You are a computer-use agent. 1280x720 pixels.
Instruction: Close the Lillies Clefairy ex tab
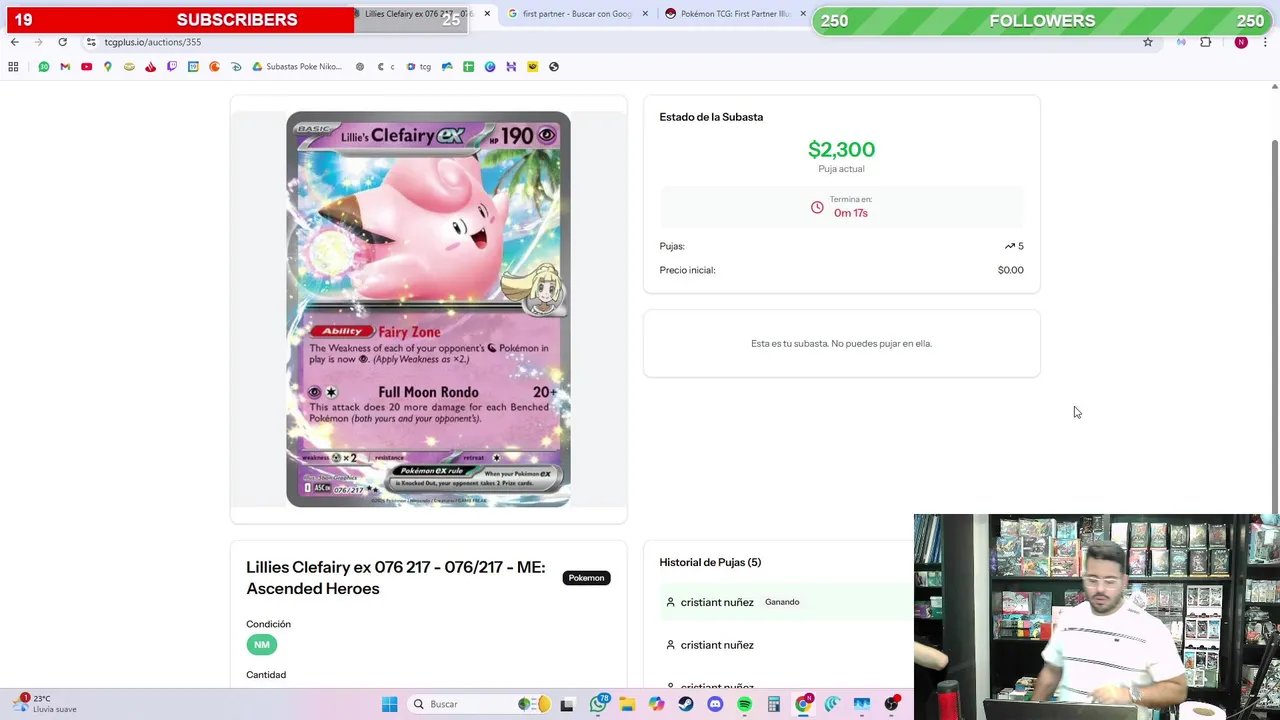pos(487,14)
